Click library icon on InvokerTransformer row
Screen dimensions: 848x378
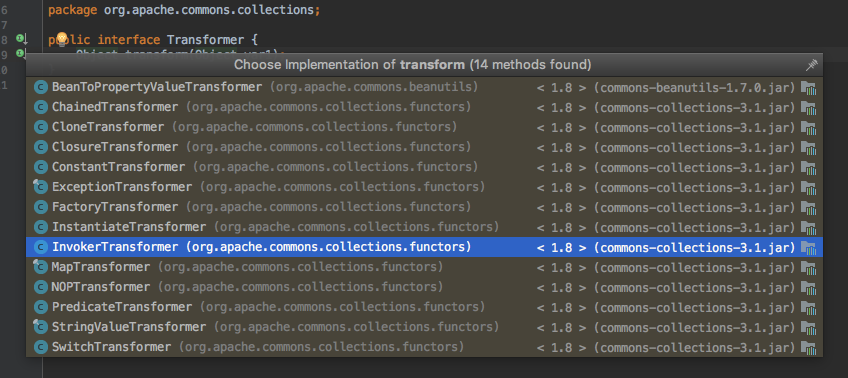808,248
